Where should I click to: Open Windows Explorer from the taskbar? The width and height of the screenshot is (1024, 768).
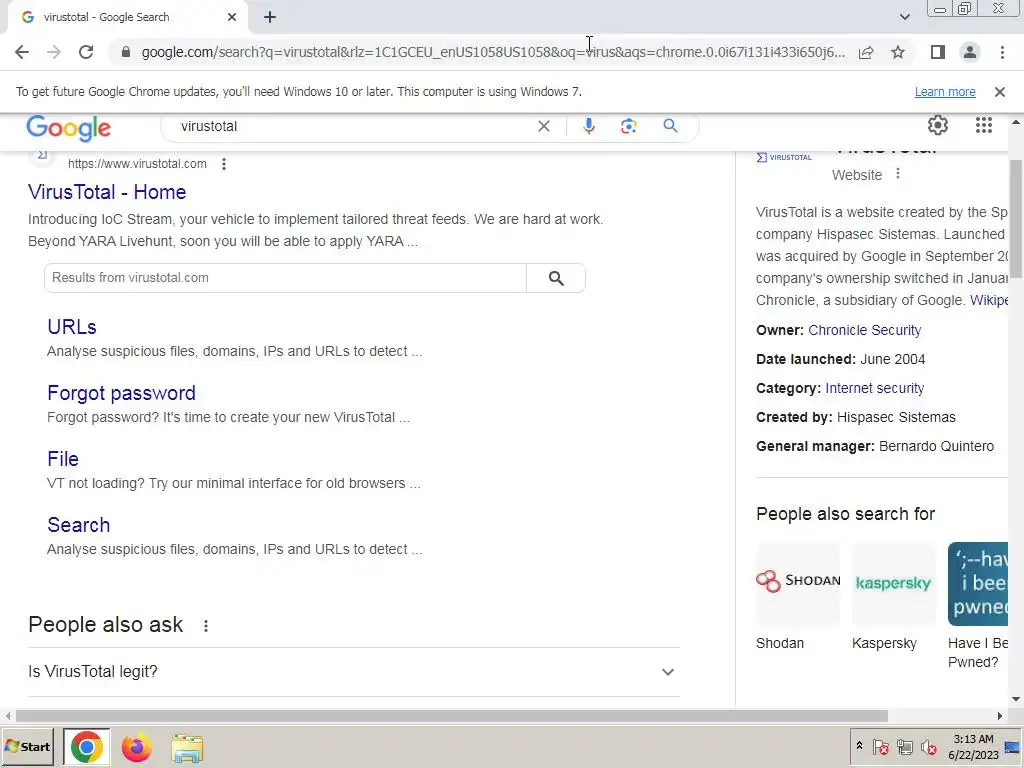(x=187, y=747)
